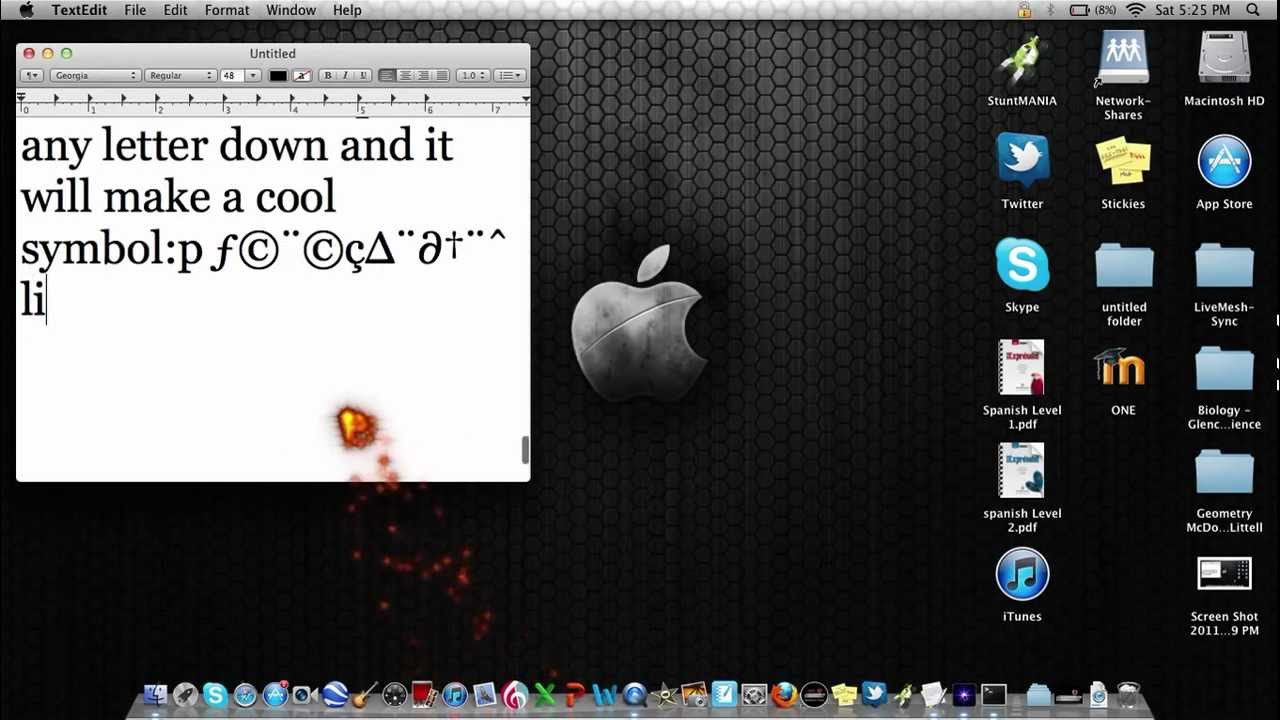This screenshot has height=720, width=1280.
Task: Open the text background color swatch
Action: click(301, 75)
